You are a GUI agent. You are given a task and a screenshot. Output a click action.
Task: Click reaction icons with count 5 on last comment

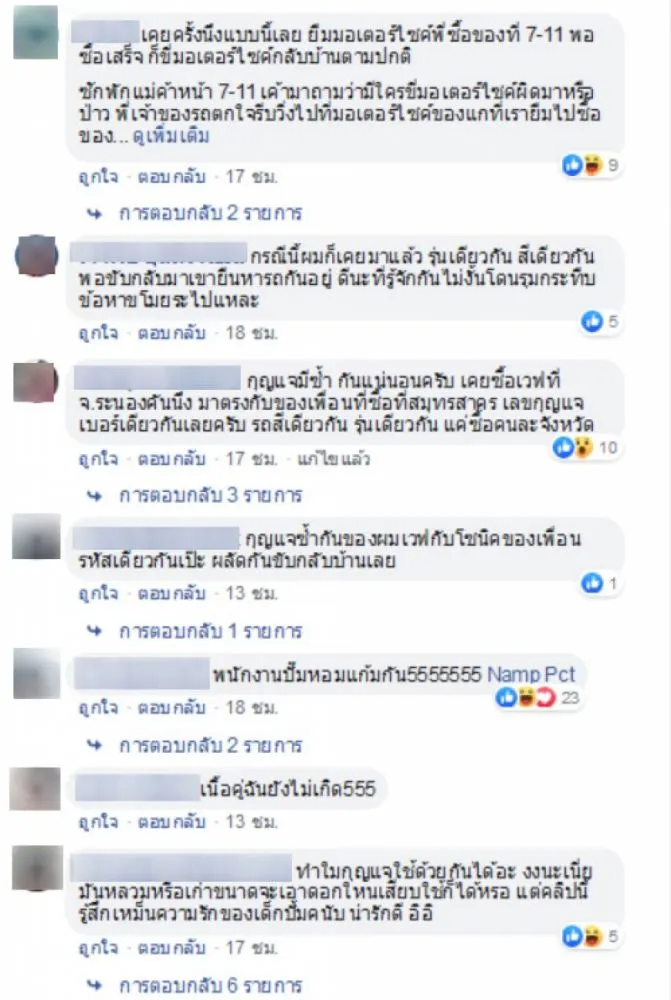[x=591, y=937]
